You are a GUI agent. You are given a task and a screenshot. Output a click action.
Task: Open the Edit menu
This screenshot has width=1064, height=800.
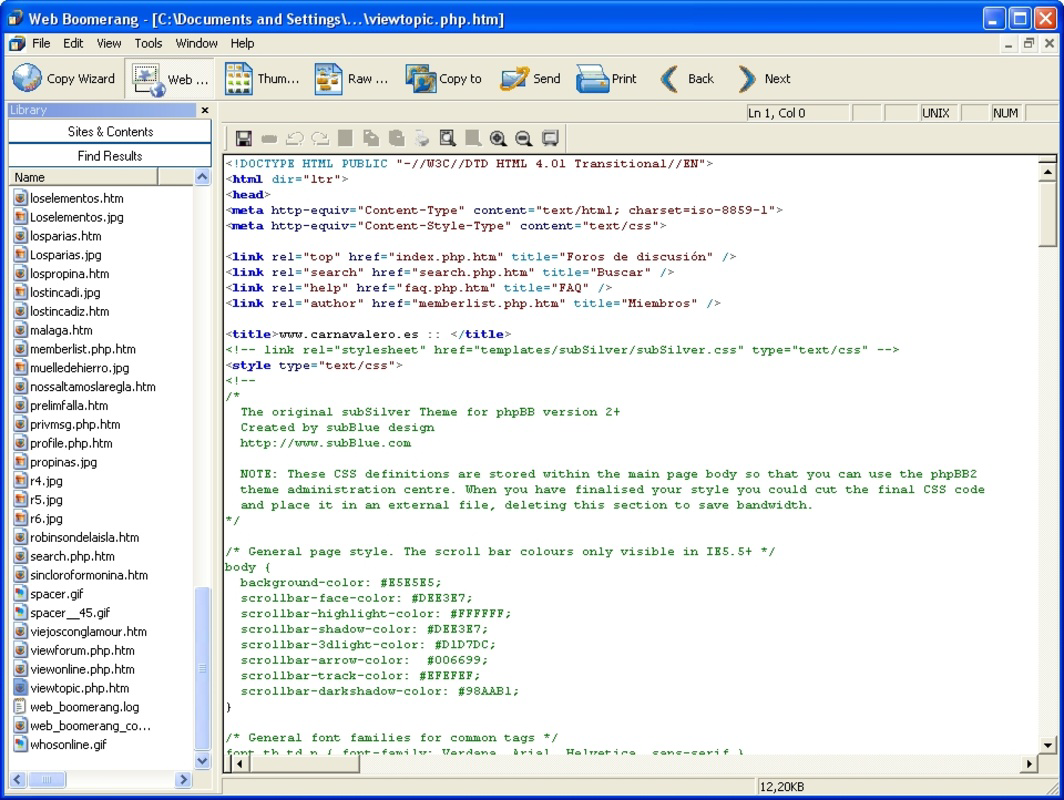pyautogui.click(x=73, y=43)
